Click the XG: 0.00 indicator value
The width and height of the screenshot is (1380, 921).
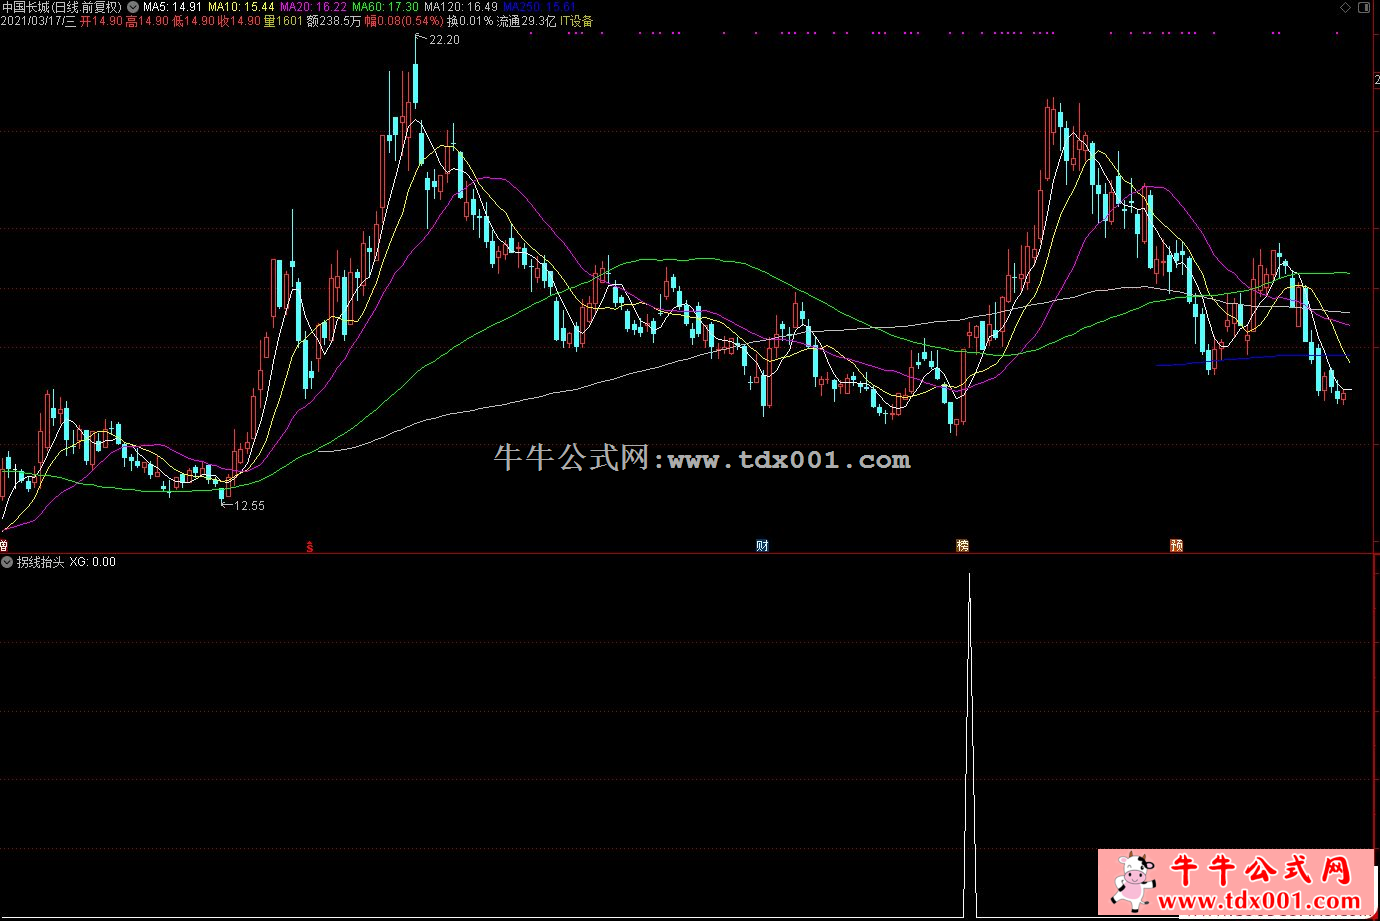(93, 562)
